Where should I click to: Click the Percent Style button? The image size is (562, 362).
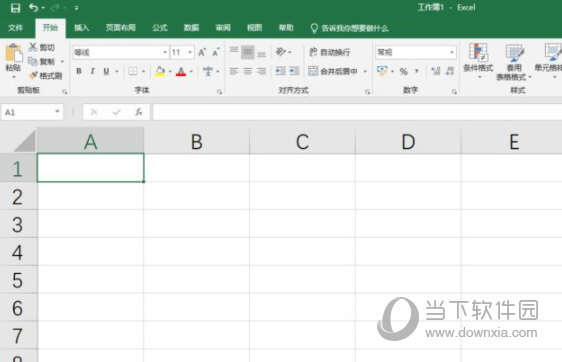404,71
